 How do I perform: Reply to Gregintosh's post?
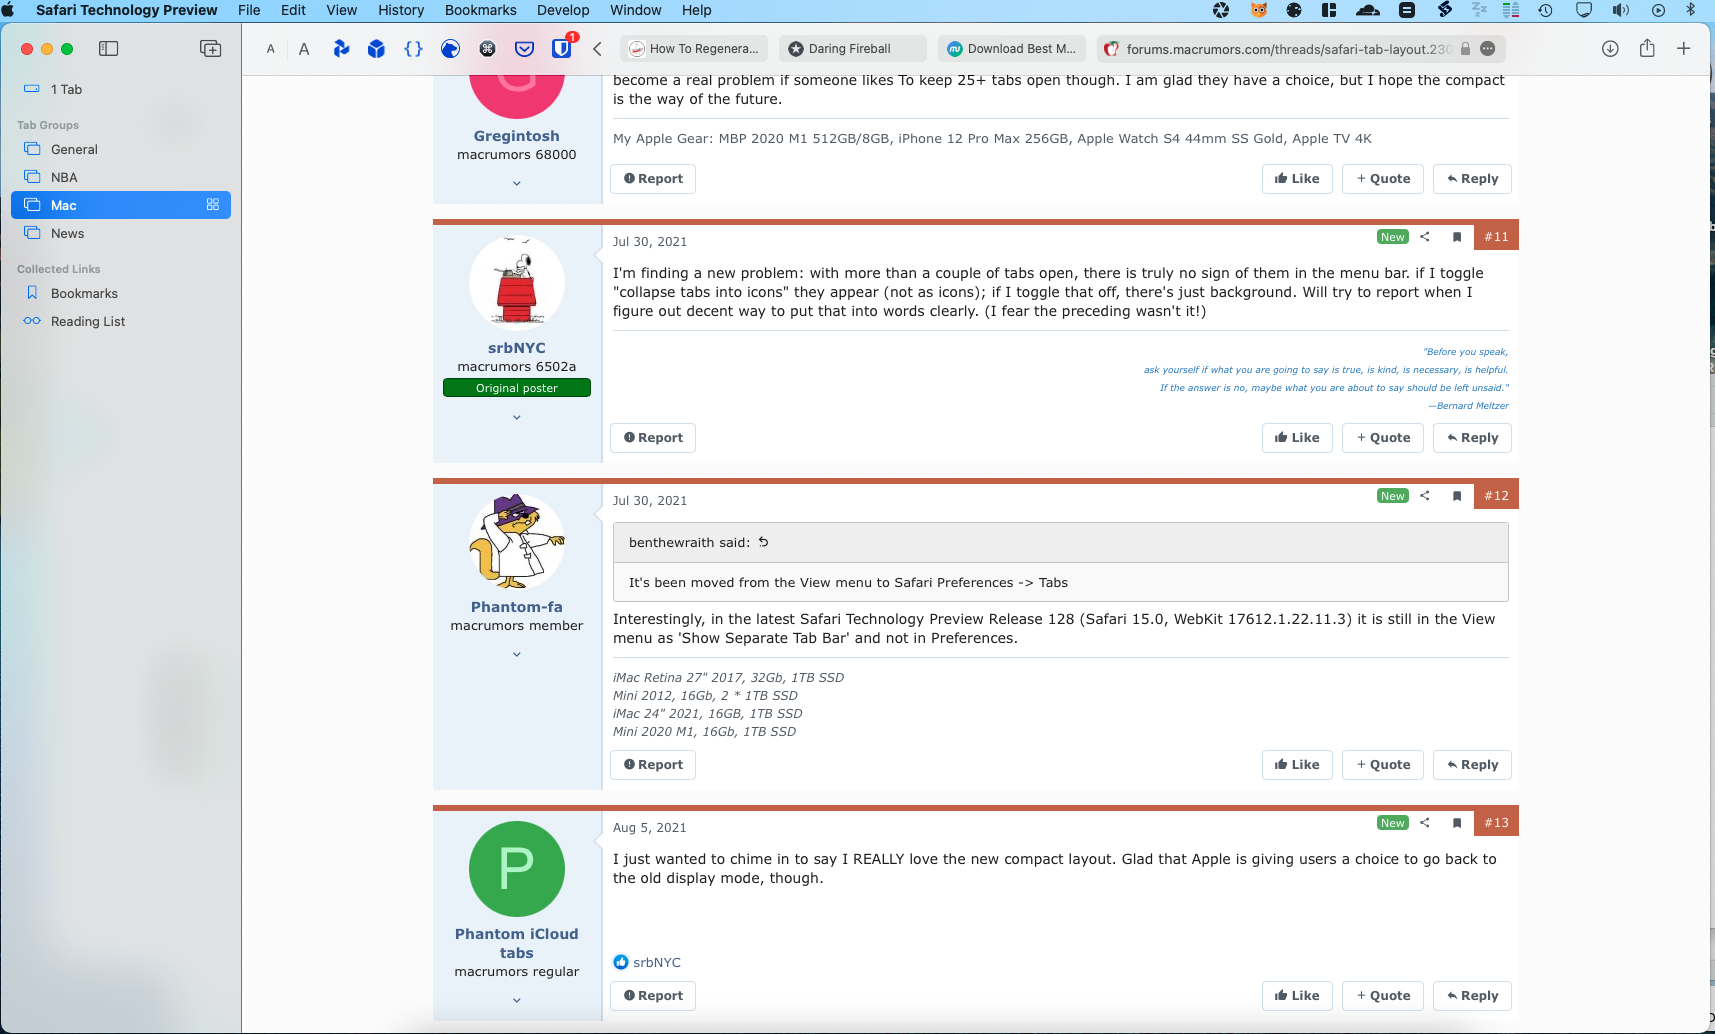point(1472,179)
